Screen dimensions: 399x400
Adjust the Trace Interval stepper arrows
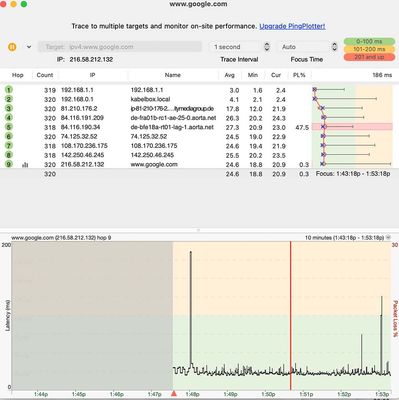pos(267,47)
